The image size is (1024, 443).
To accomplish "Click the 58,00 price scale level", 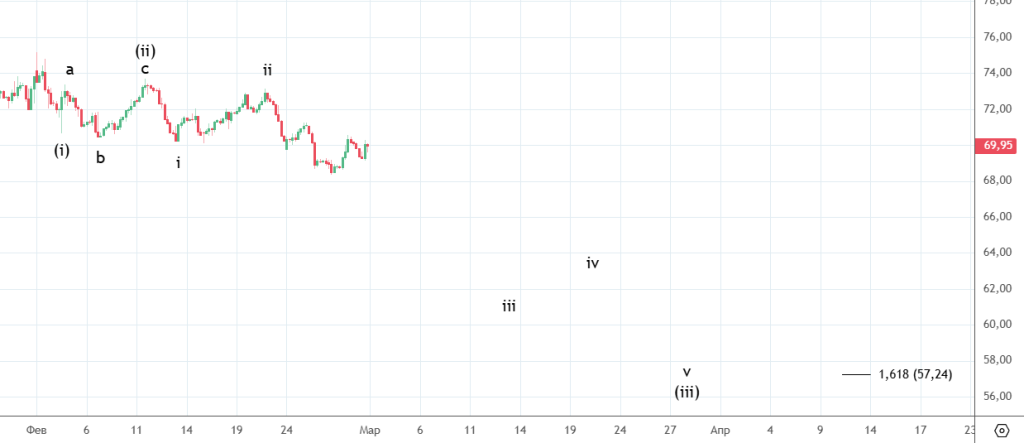I will [997, 360].
